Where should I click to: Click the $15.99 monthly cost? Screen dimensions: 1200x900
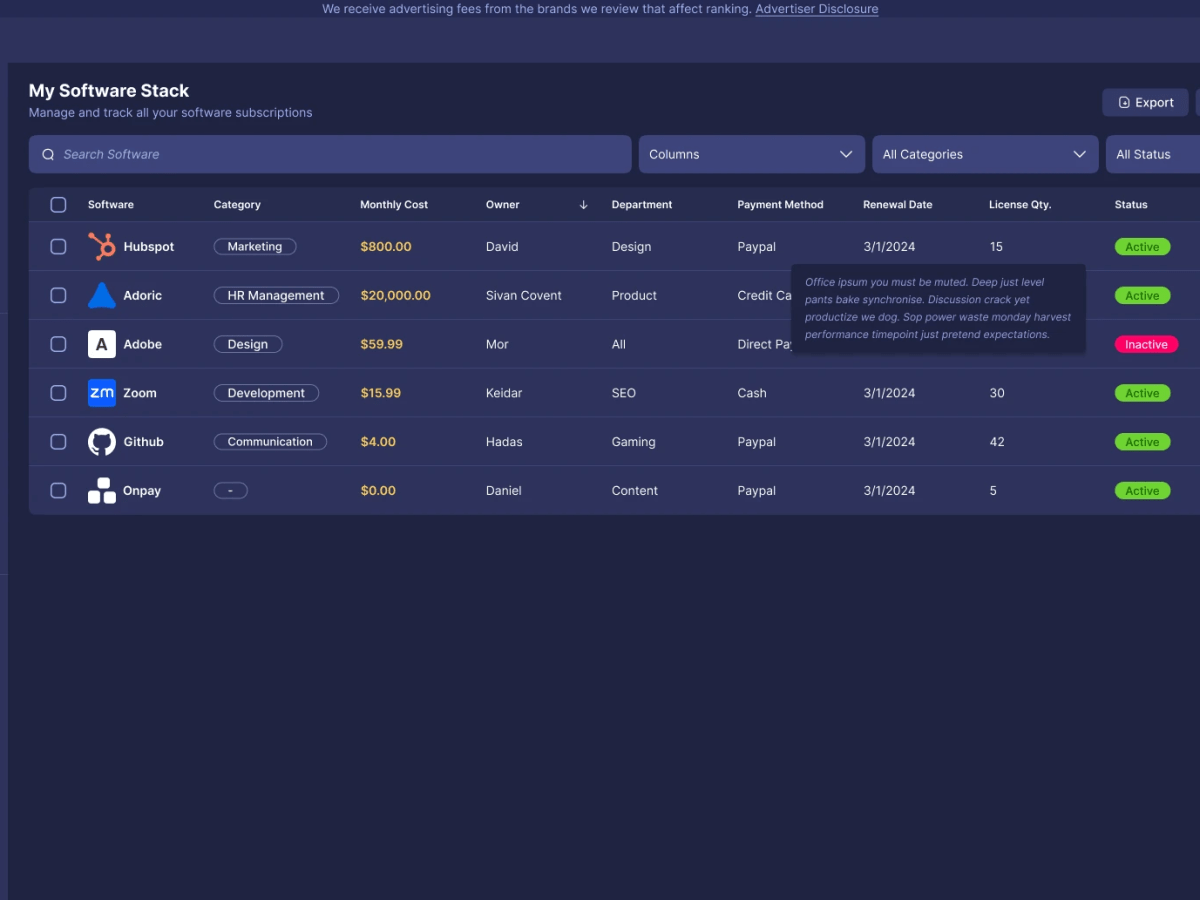tap(381, 394)
